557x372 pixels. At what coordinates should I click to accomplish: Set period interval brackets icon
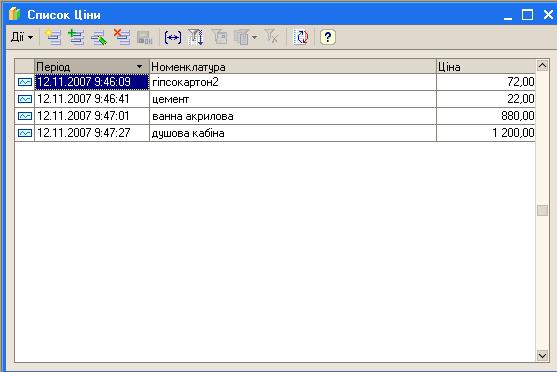point(173,37)
